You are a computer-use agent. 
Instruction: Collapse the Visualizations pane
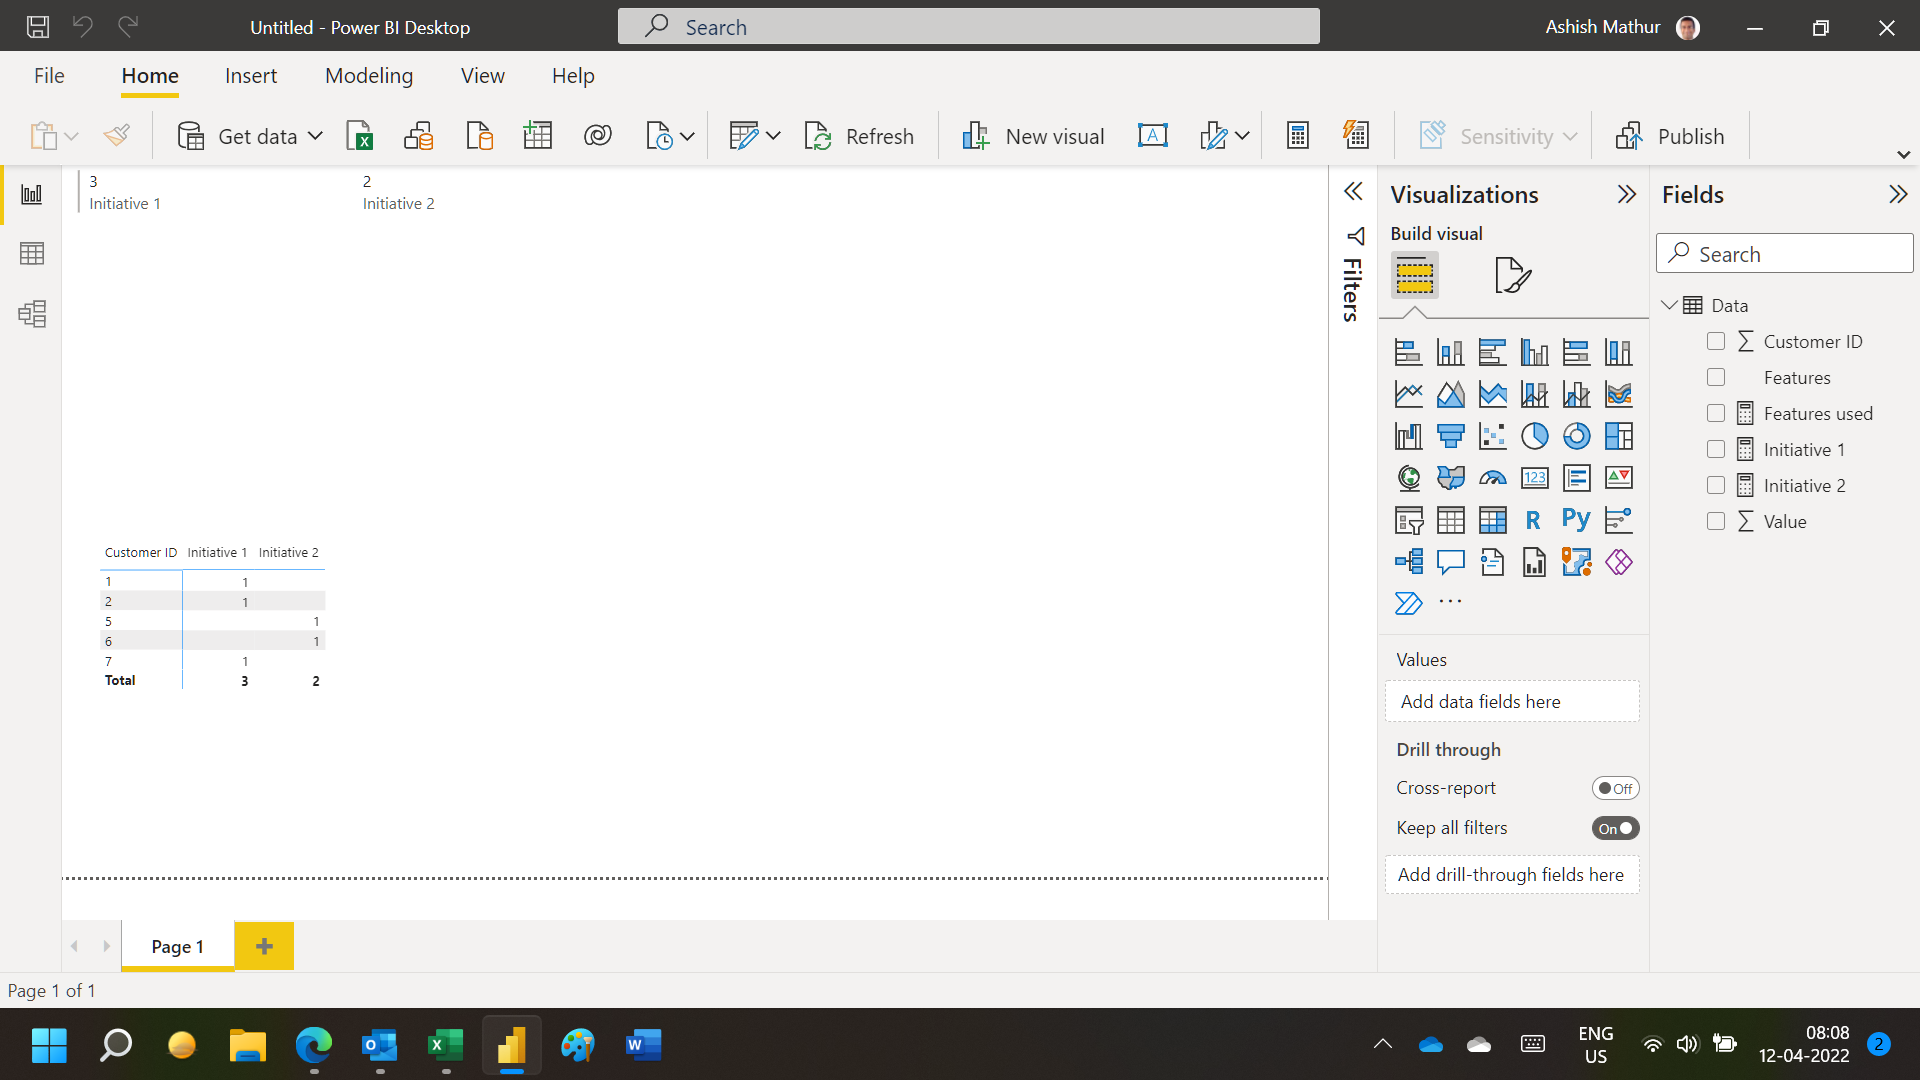1627,194
